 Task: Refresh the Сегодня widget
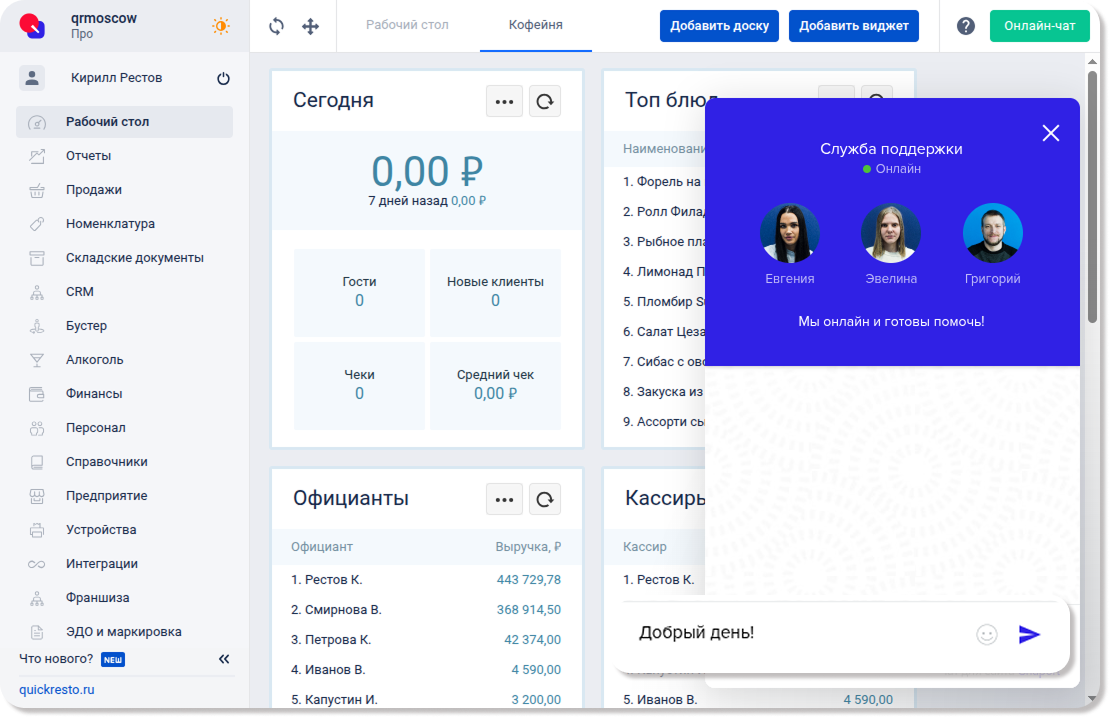[x=545, y=101]
